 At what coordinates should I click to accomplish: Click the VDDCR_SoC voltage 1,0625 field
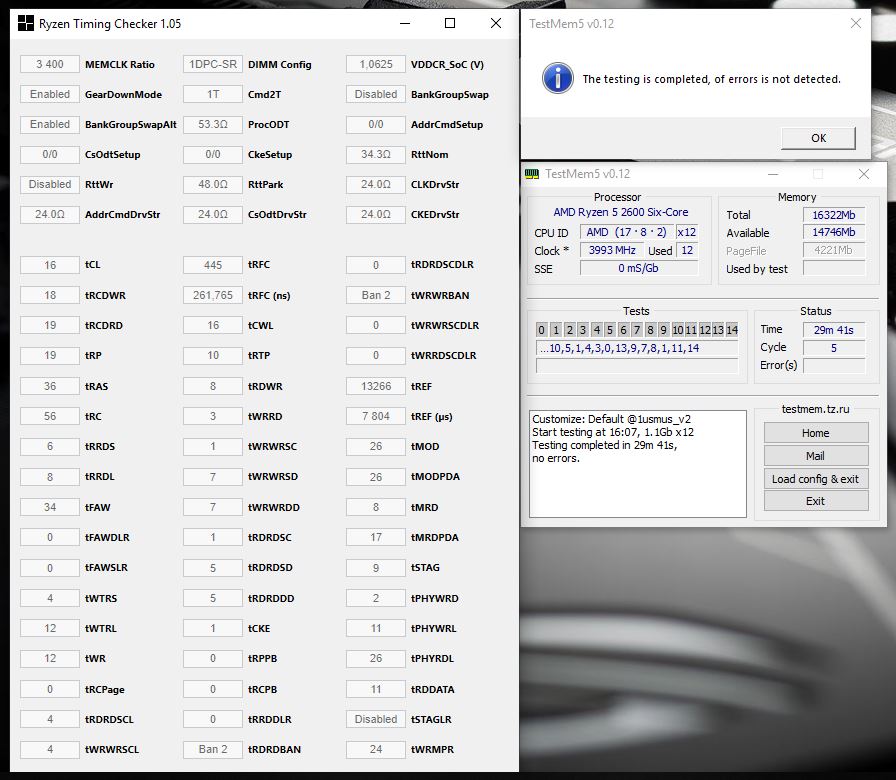375,64
